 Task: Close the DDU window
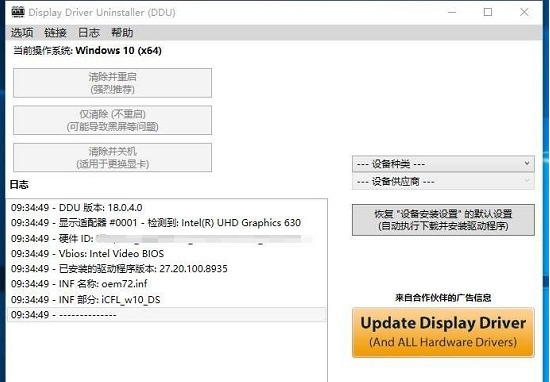coord(524,12)
